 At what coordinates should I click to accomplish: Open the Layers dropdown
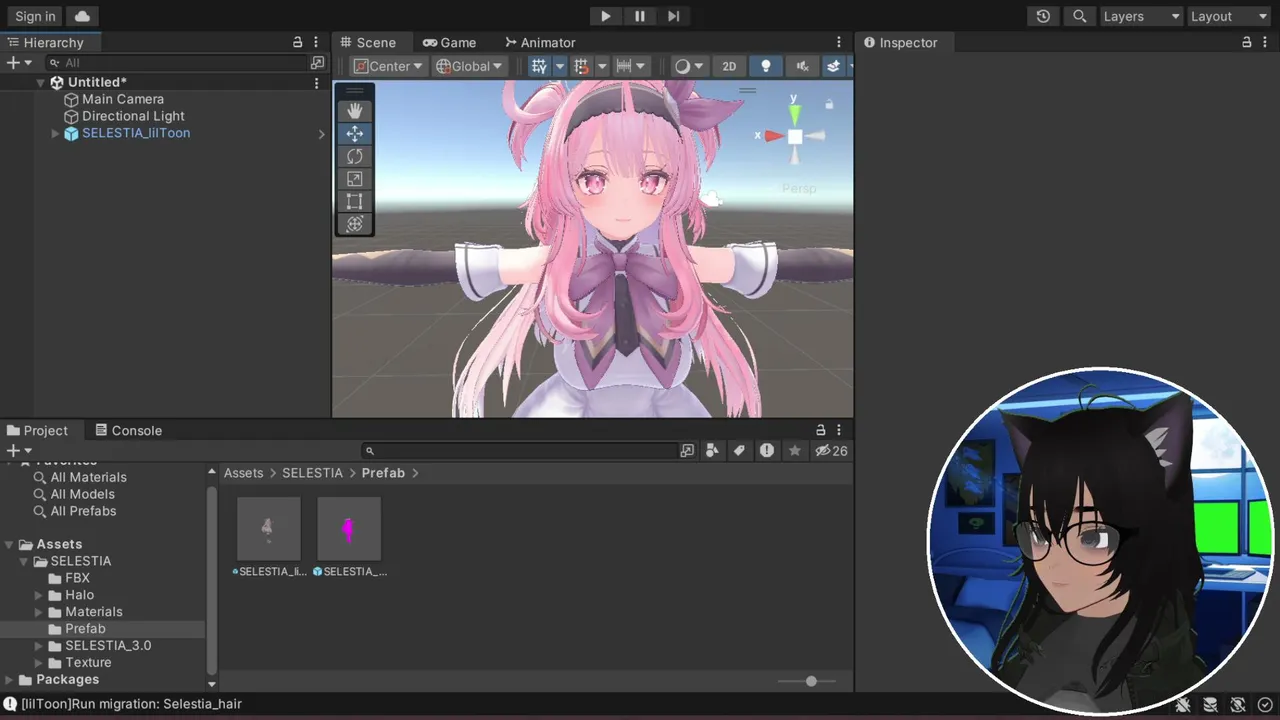[1141, 16]
